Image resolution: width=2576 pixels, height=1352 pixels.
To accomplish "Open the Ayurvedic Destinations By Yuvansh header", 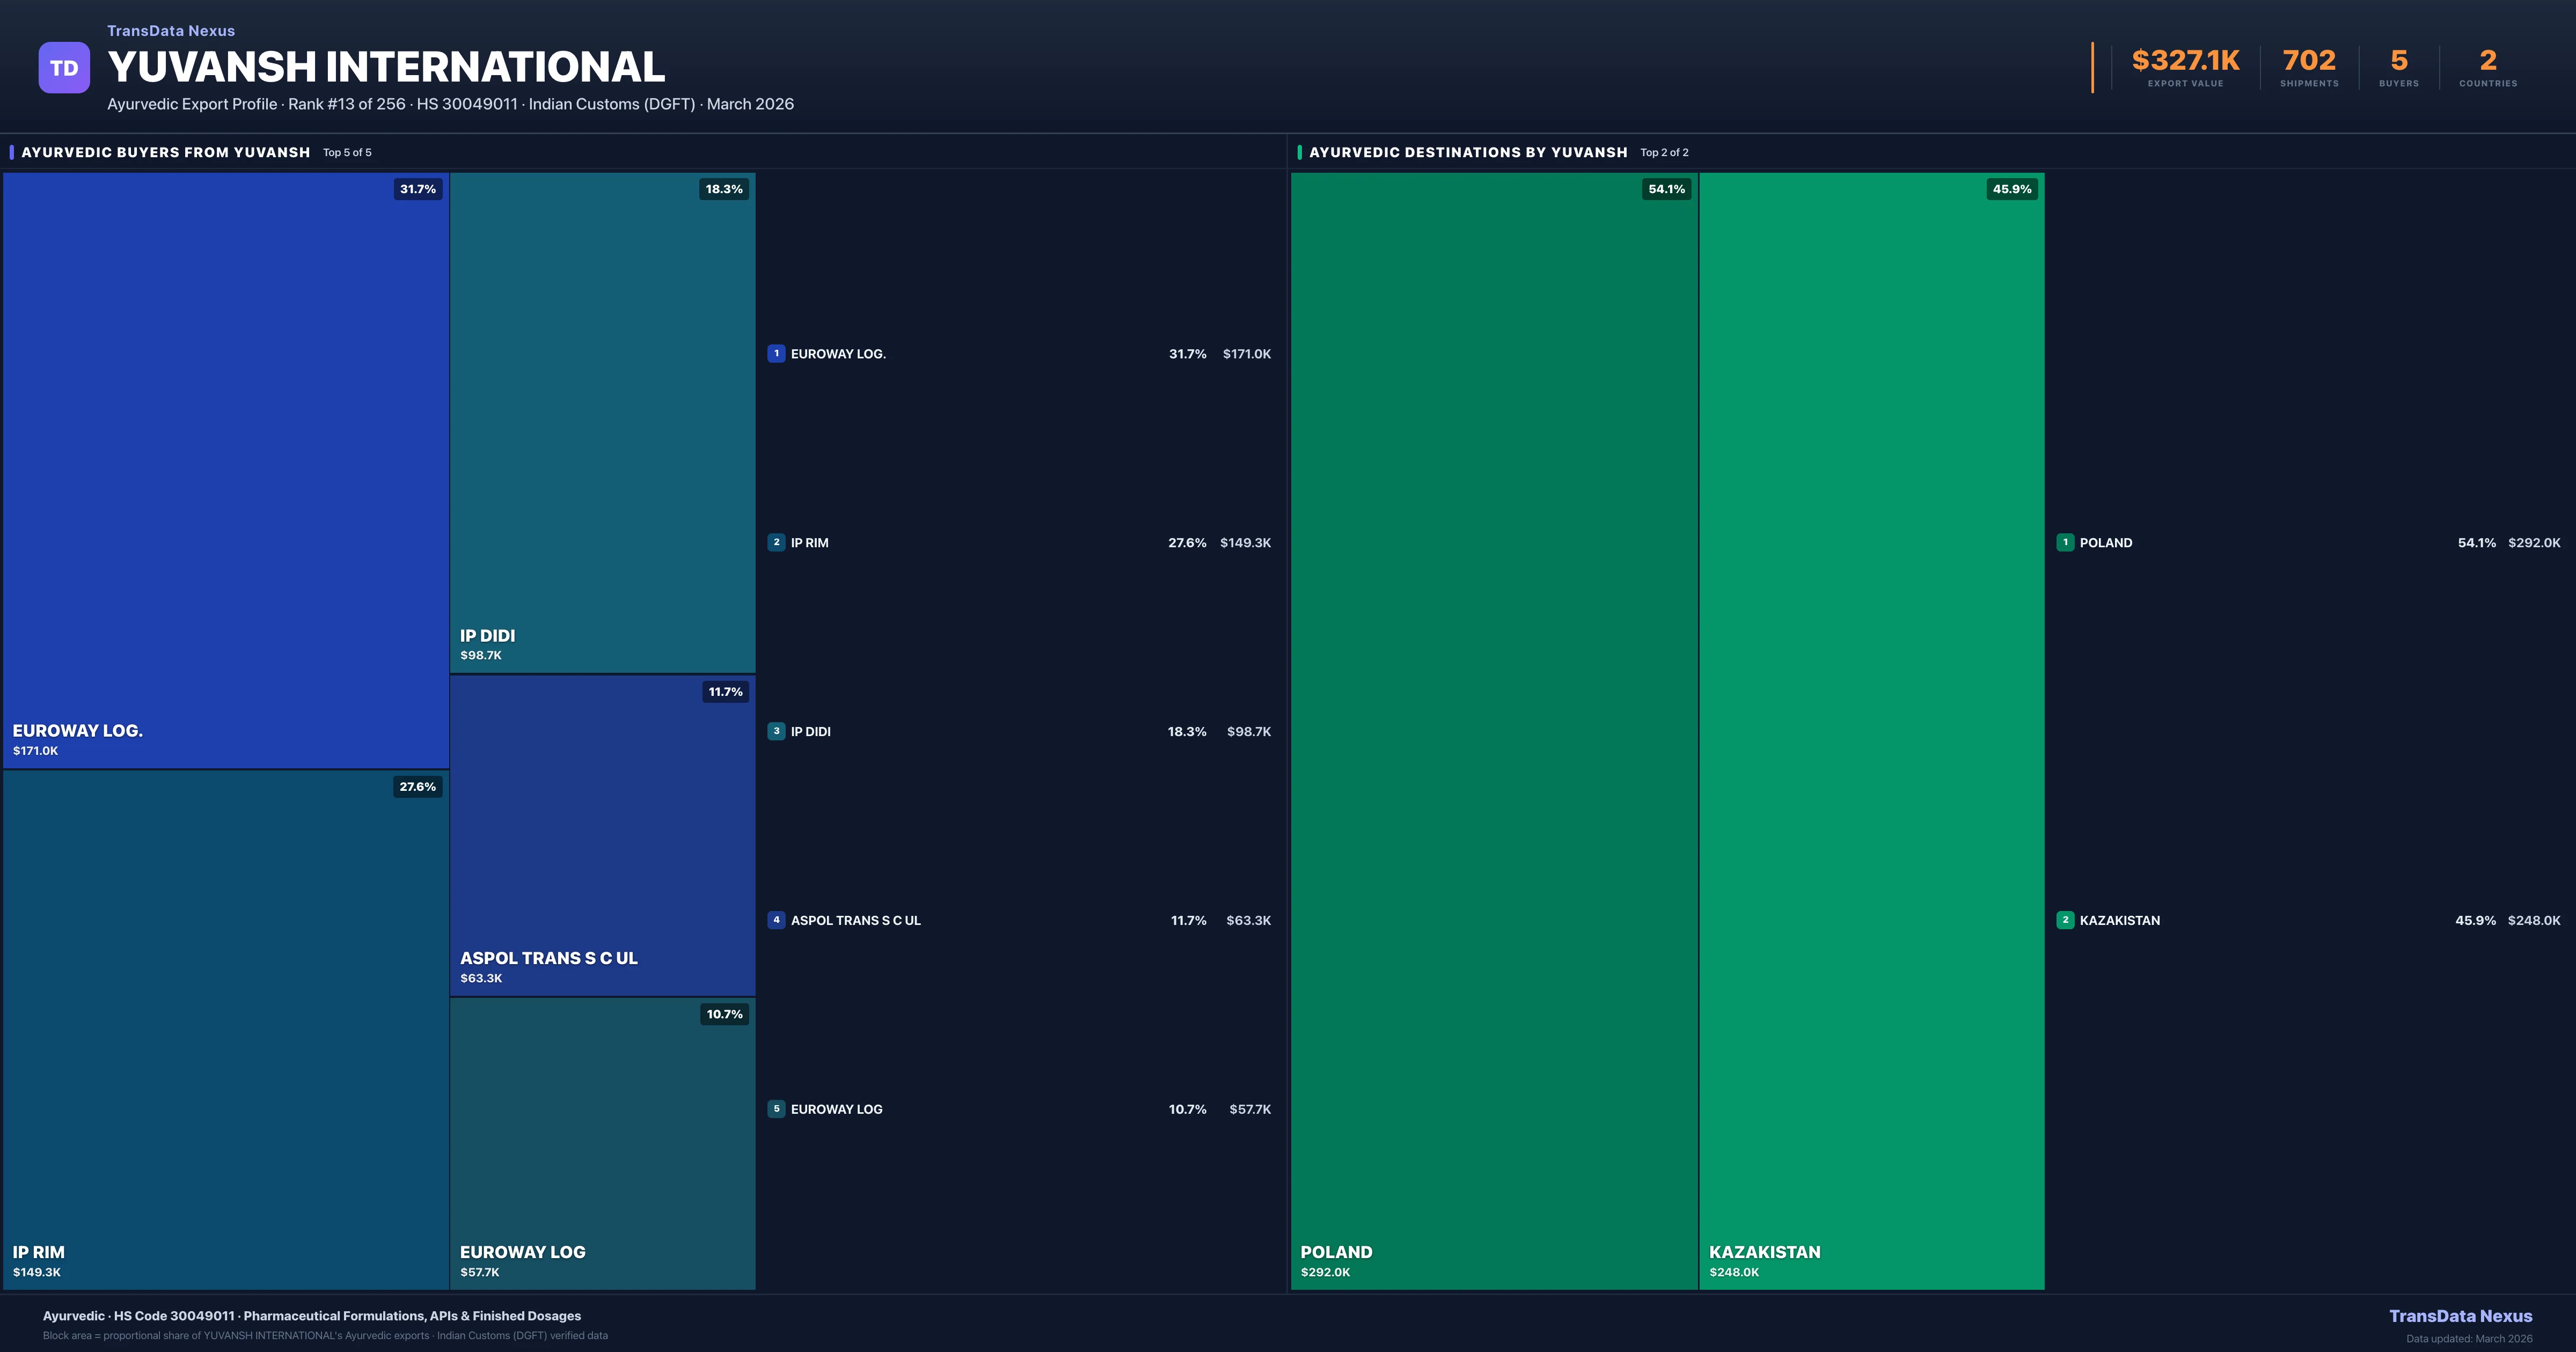I will (1468, 152).
